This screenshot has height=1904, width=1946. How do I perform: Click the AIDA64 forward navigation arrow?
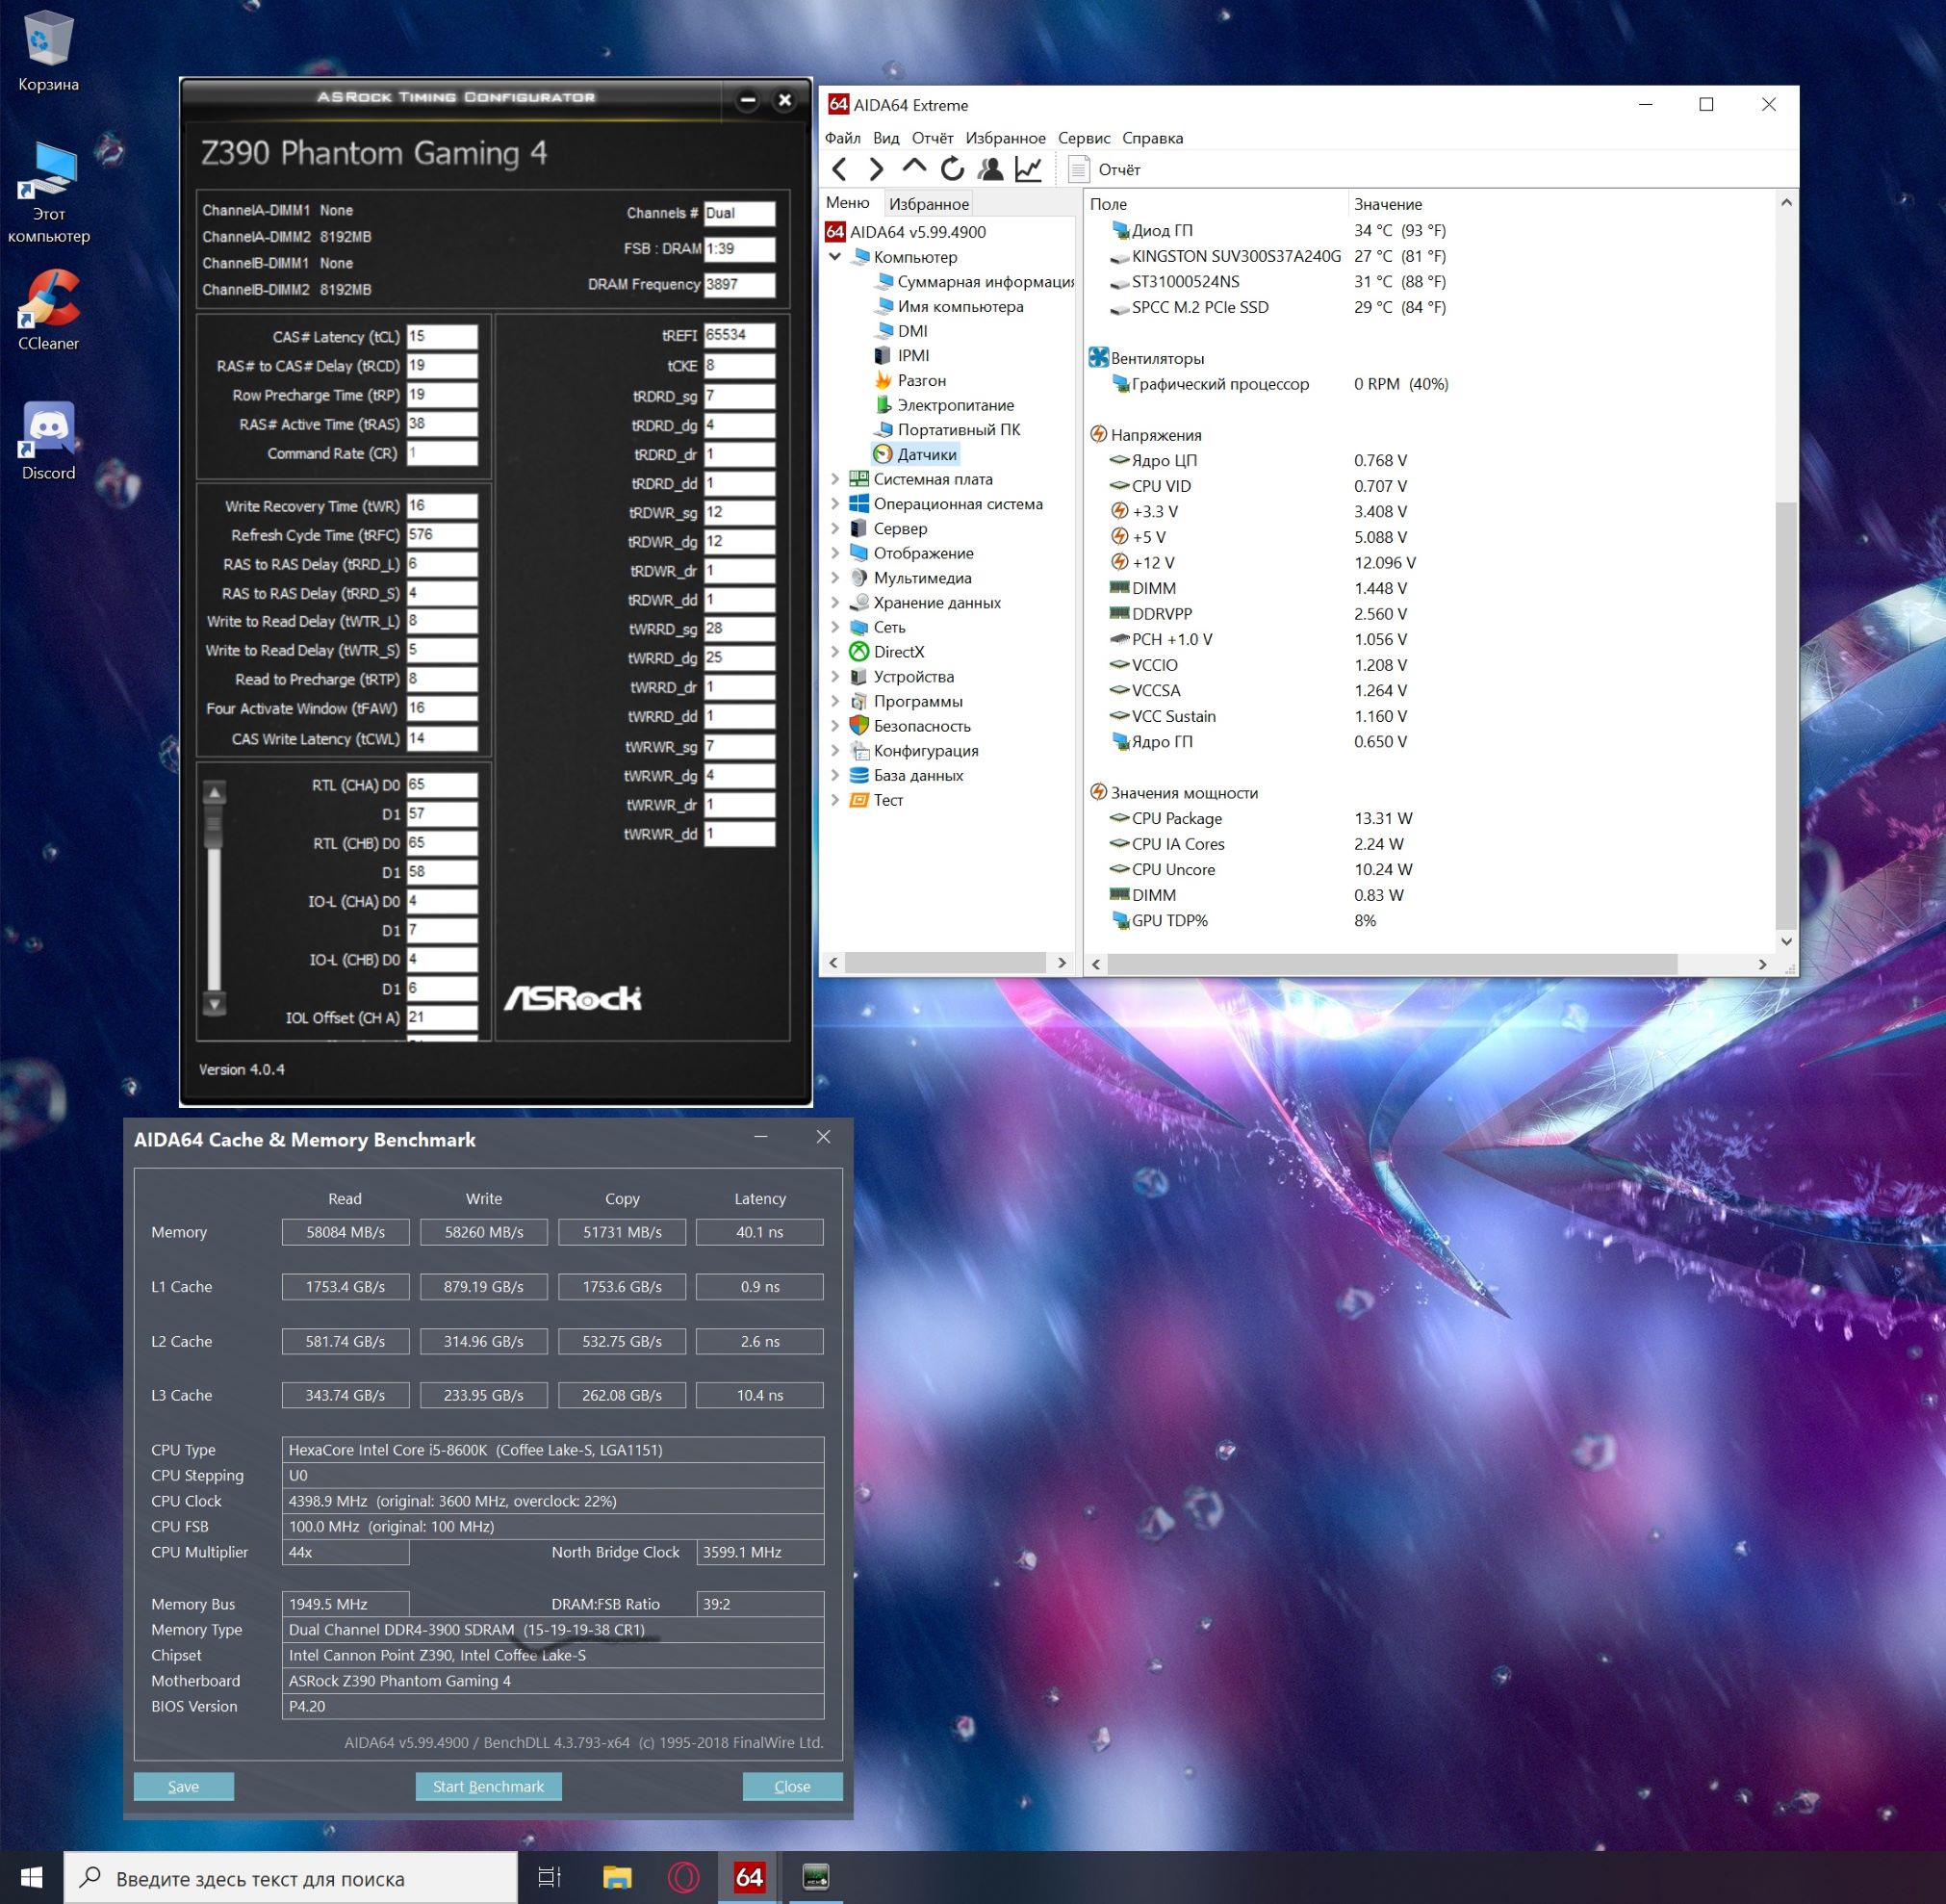tap(876, 169)
